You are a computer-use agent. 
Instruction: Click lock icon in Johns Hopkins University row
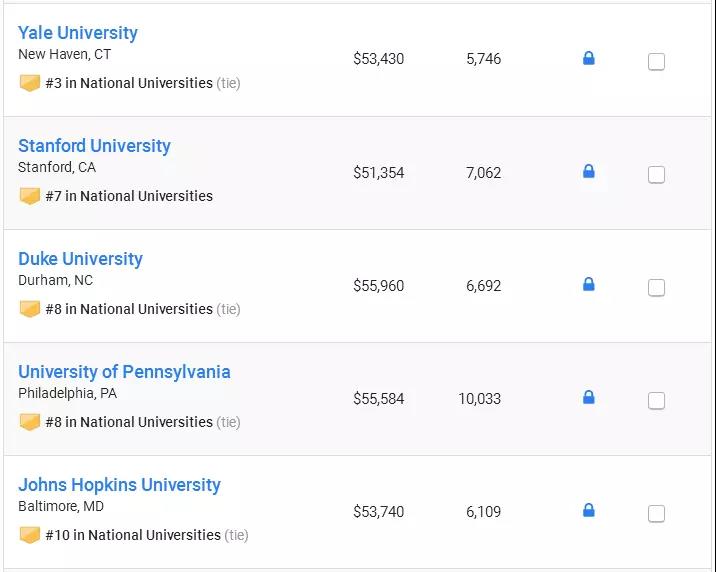click(x=588, y=510)
